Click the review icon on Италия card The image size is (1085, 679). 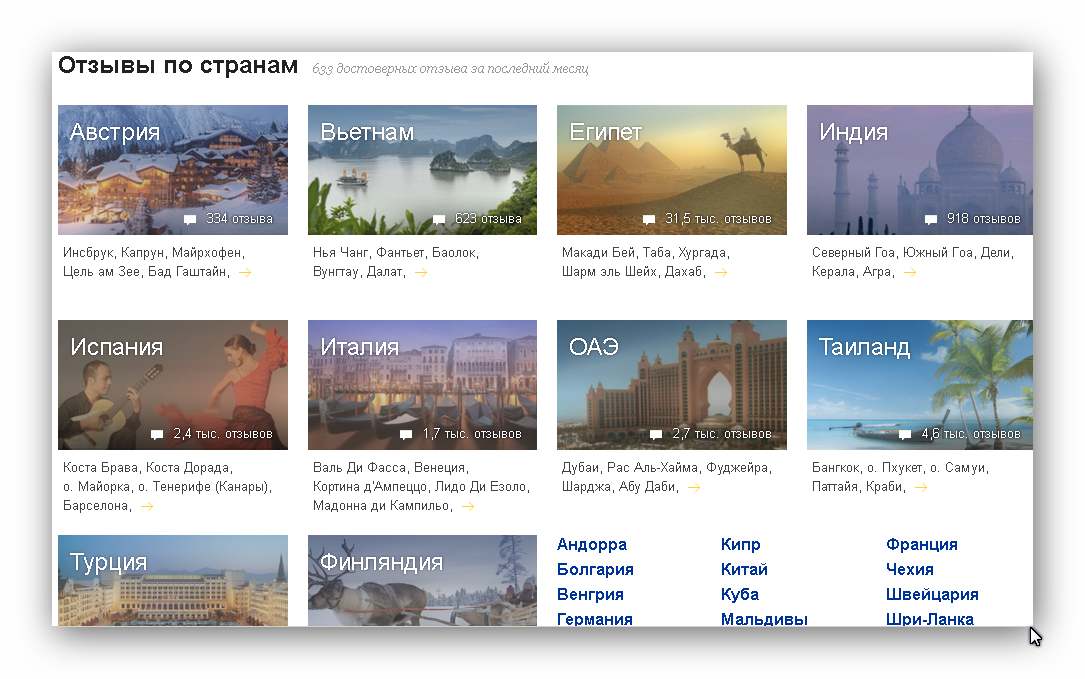pyautogui.click(x=406, y=435)
